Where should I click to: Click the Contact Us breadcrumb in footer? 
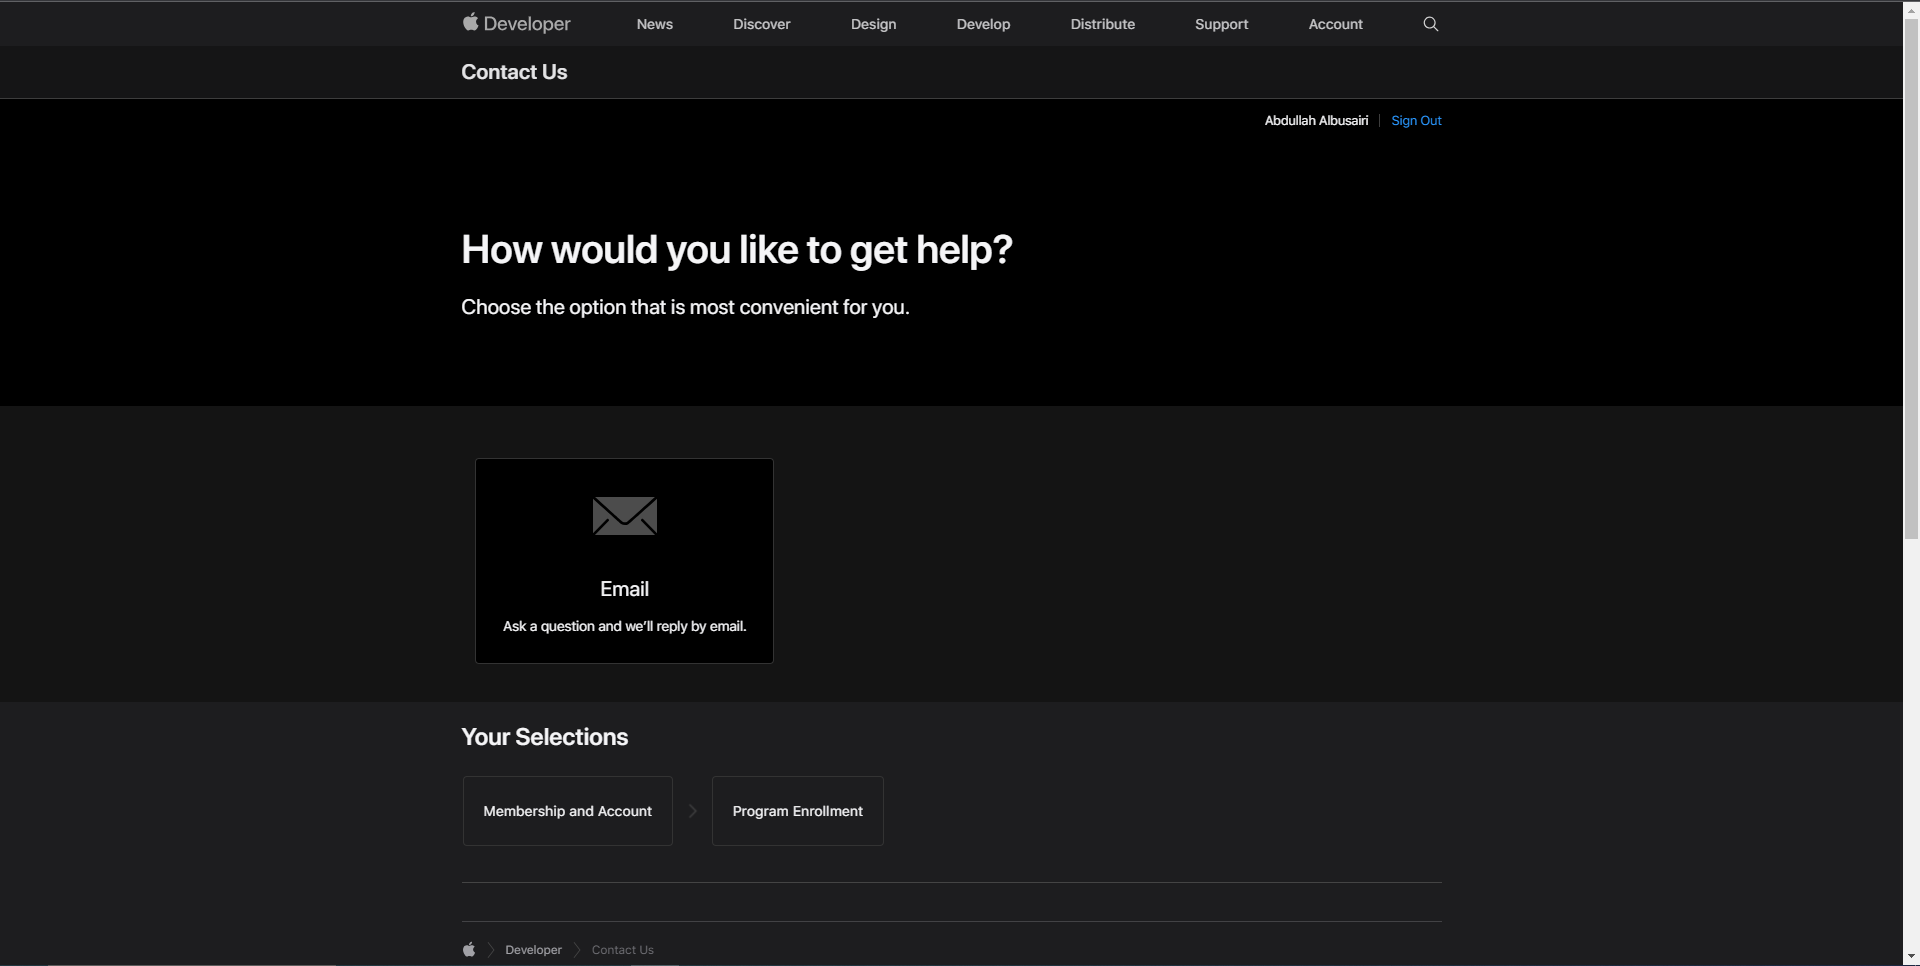(x=622, y=950)
